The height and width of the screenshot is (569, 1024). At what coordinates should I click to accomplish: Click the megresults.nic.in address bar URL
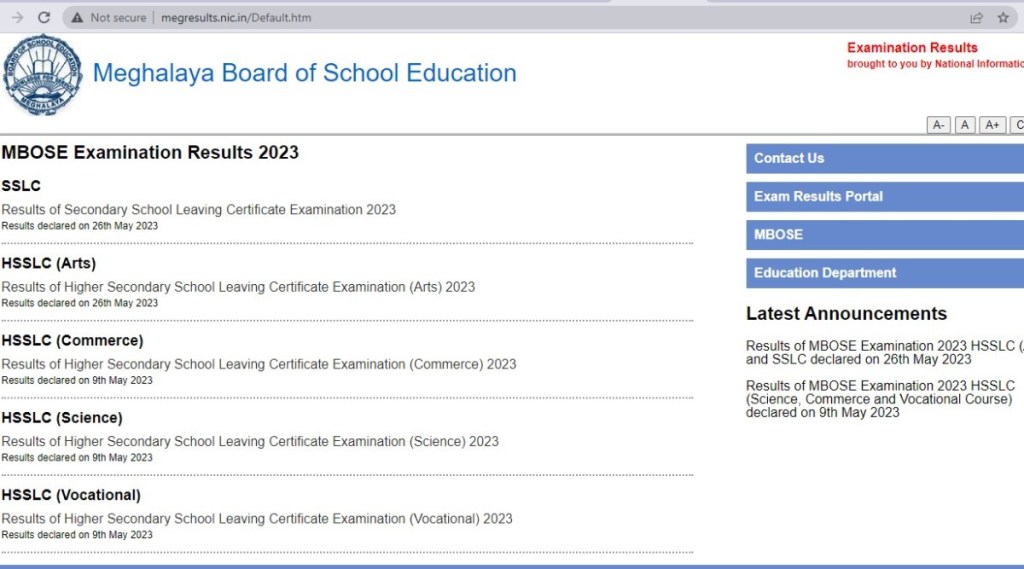pyautogui.click(x=236, y=18)
